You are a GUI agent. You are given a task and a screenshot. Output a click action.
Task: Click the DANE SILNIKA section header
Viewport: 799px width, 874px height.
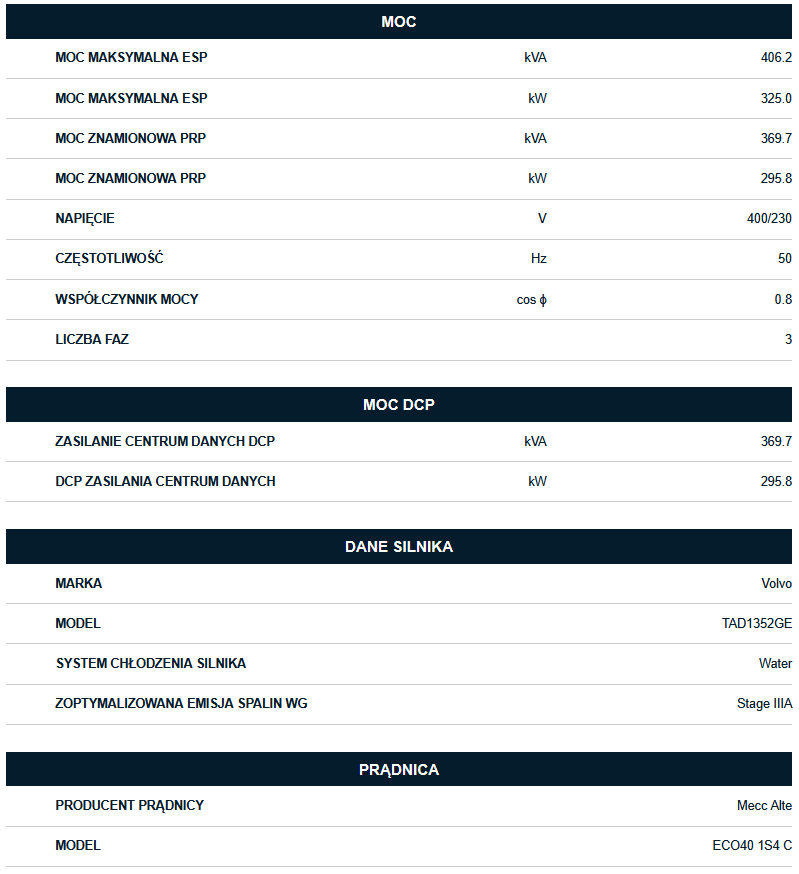pos(399,547)
